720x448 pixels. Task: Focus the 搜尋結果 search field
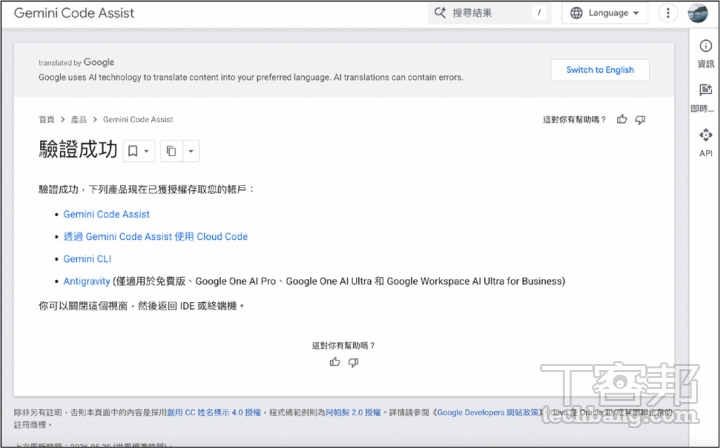pos(489,13)
